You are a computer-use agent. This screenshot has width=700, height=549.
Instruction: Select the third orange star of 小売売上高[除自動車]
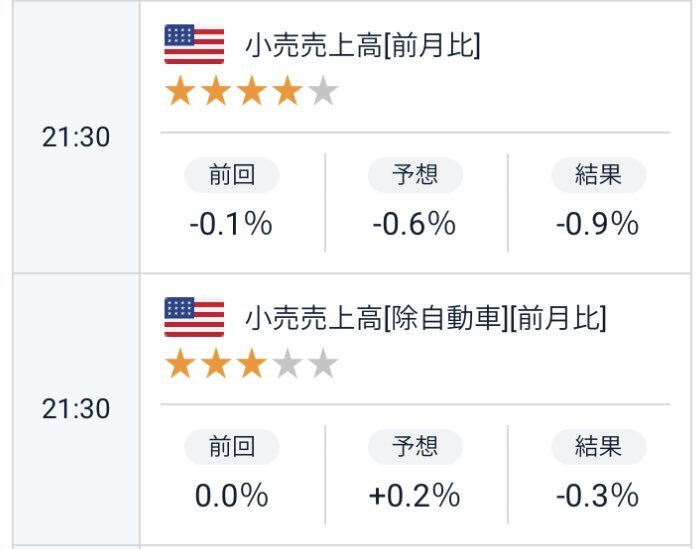tap(251, 363)
